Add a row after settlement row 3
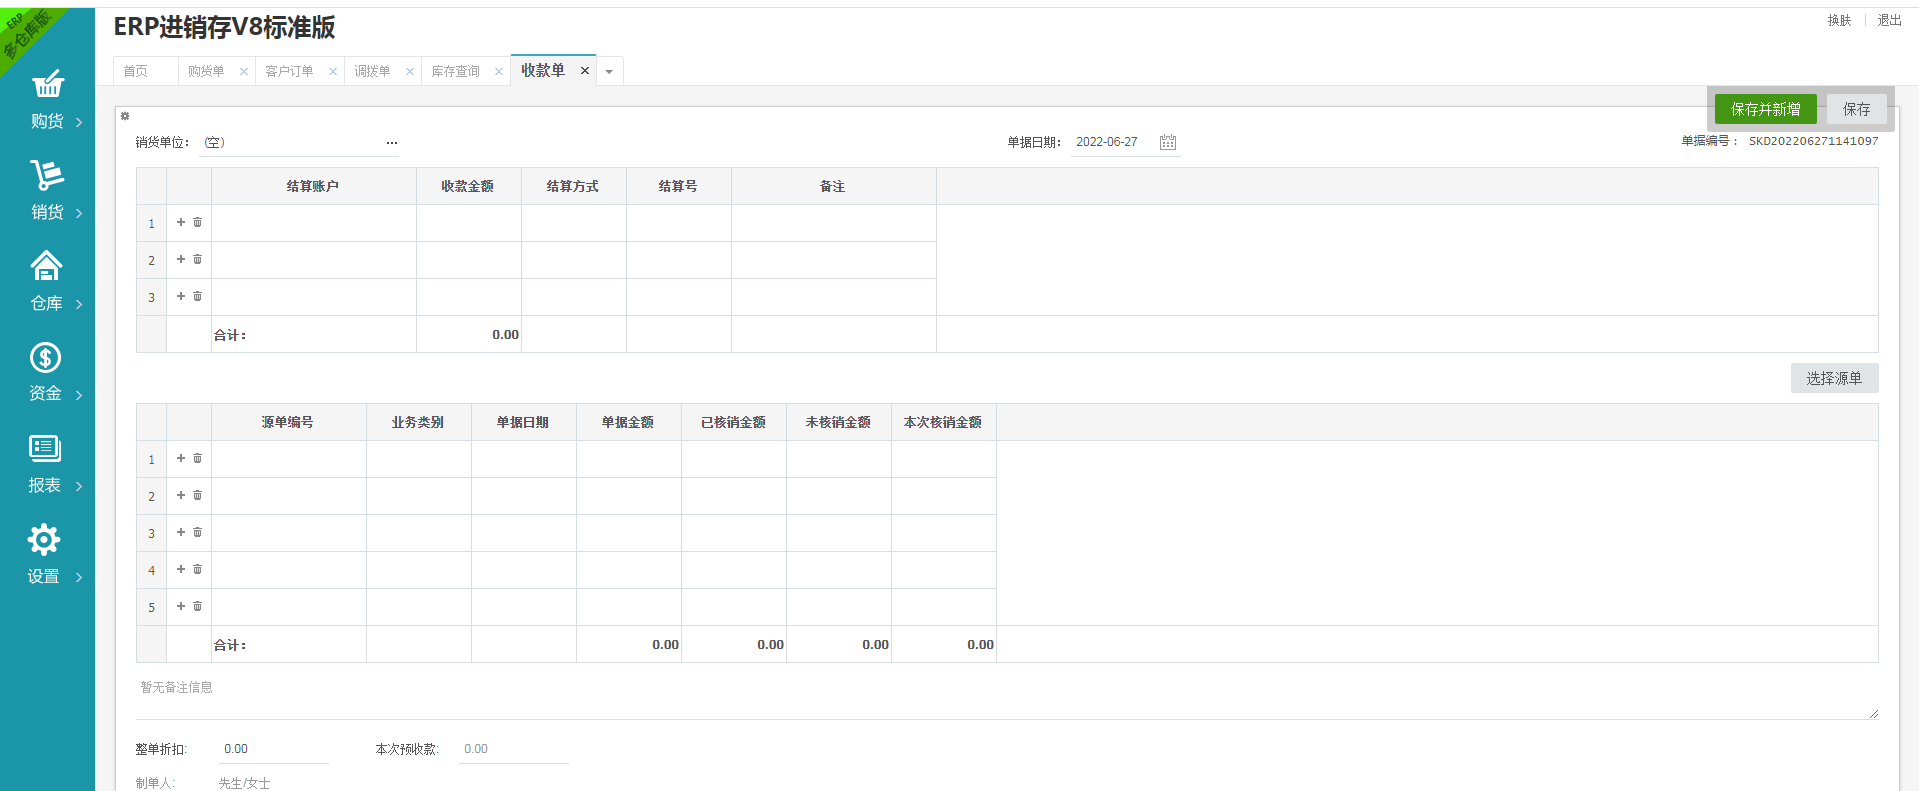The width and height of the screenshot is (1919, 791). (x=181, y=296)
